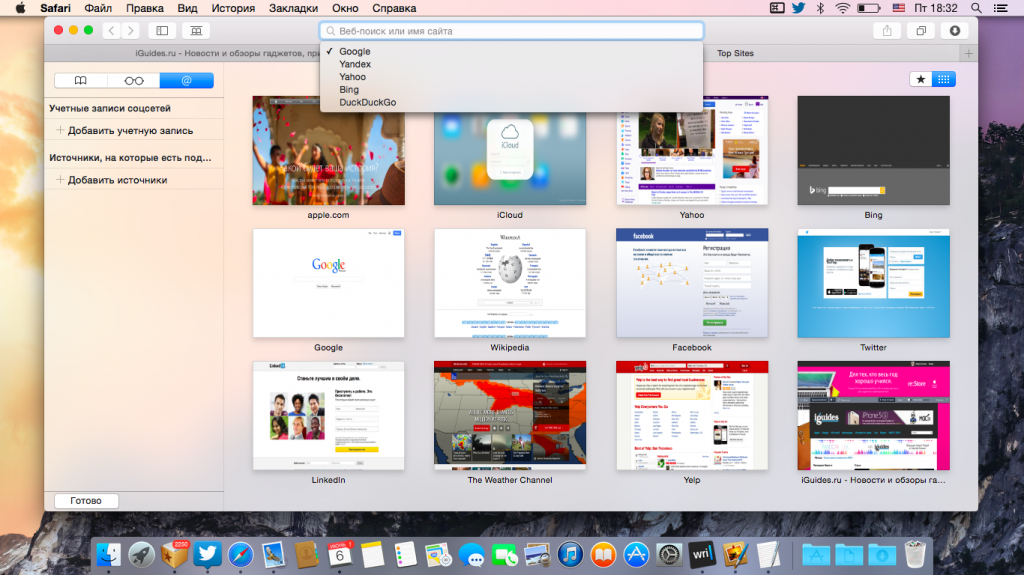Show Top Sites grid view icon

[x=944, y=79]
